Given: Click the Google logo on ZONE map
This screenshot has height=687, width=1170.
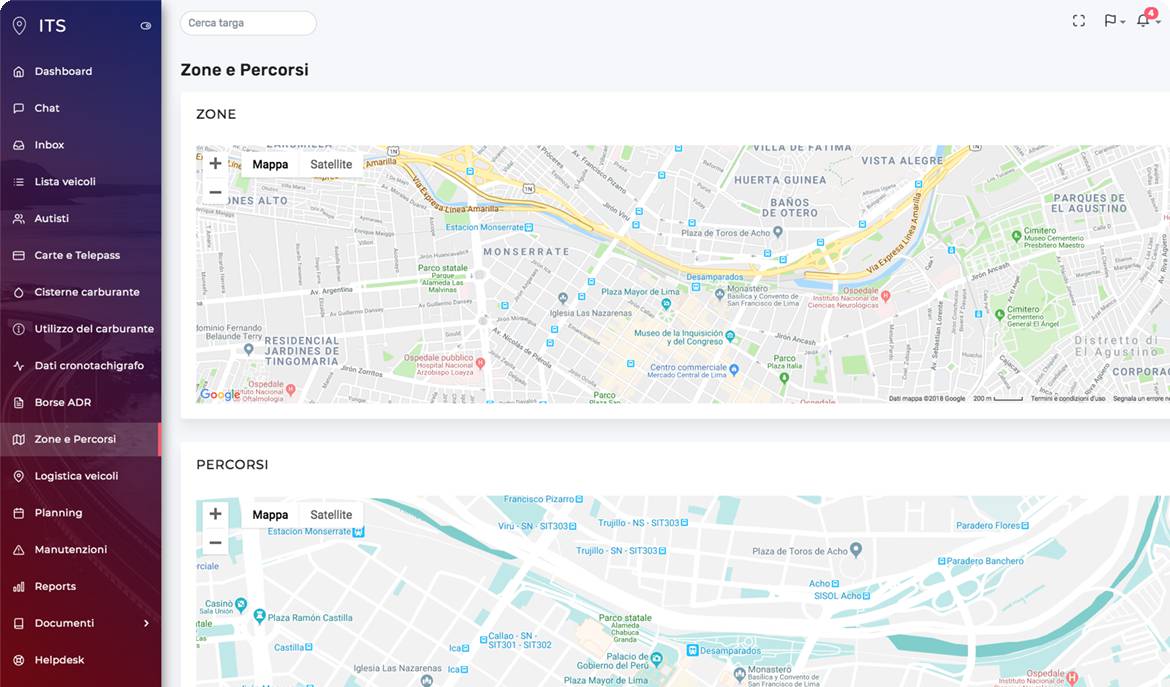Looking at the screenshot, I should [220, 395].
